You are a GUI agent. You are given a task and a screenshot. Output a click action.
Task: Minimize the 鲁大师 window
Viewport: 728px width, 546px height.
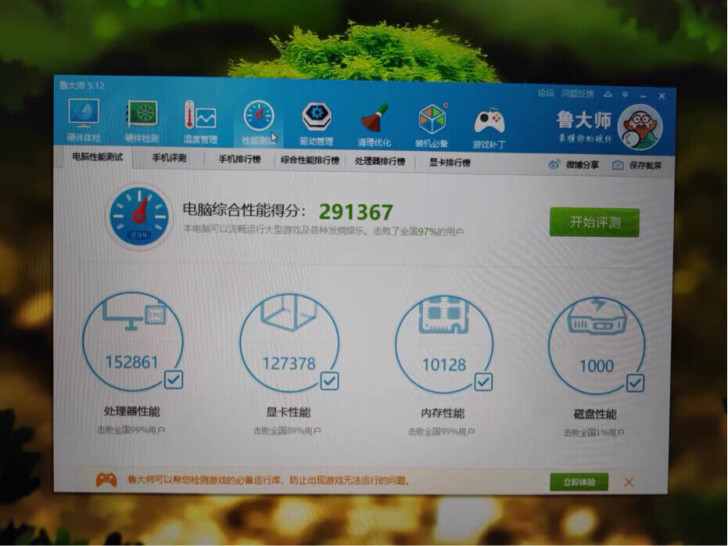(x=644, y=96)
